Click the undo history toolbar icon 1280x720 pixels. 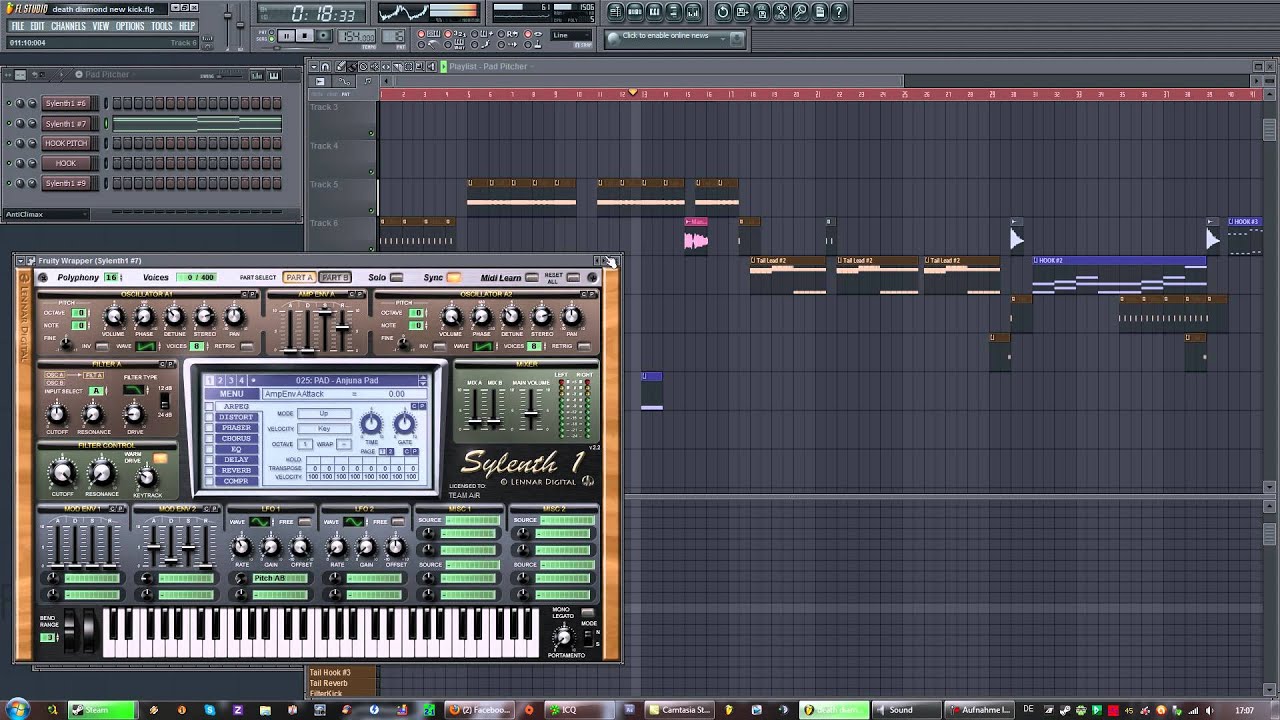[x=723, y=12]
